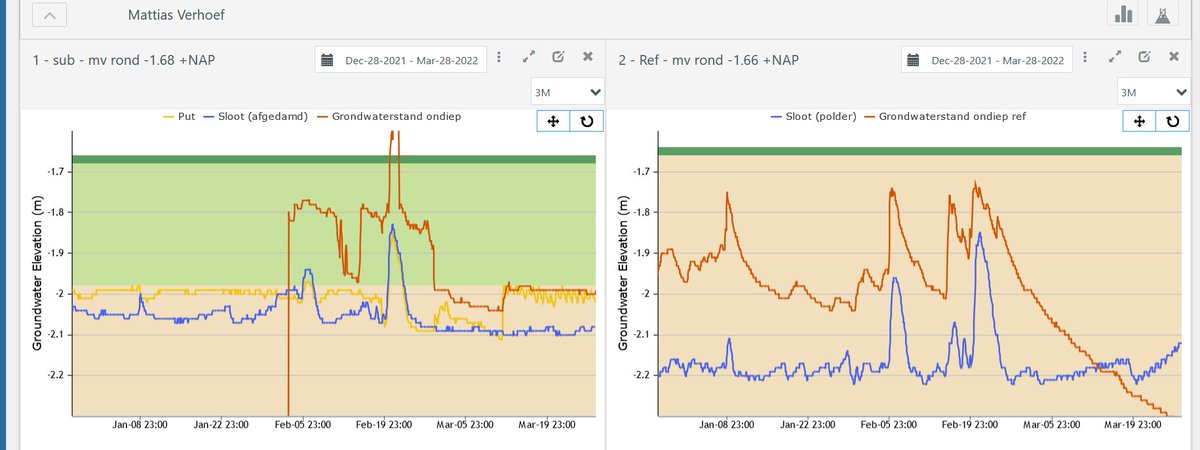Image resolution: width=1200 pixels, height=450 pixels.
Task: Open the three-dot menu of chart 1
Action: (x=500, y=58)
